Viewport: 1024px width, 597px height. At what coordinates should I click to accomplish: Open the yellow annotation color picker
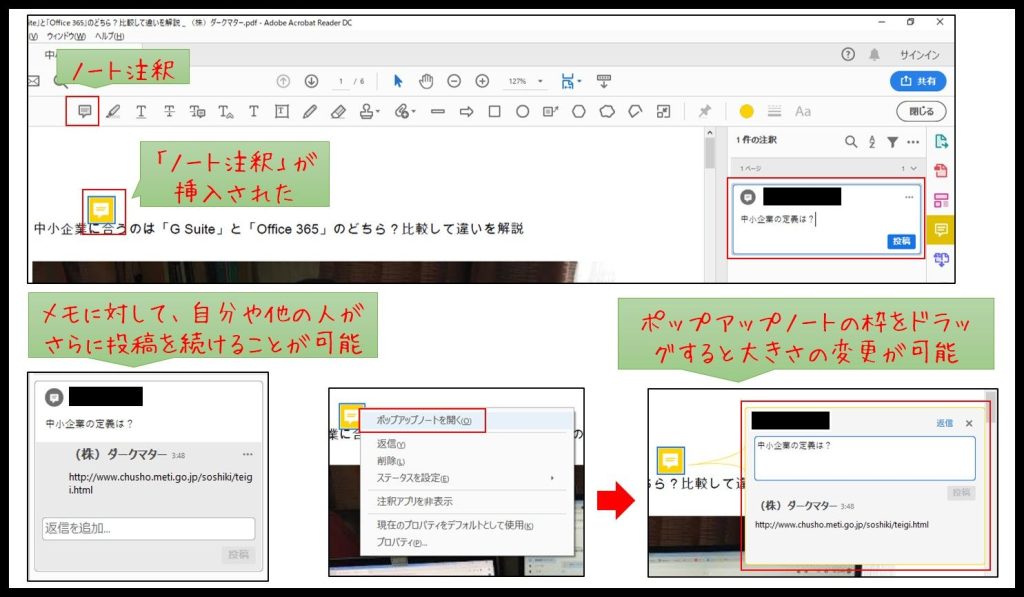[746, 112]
